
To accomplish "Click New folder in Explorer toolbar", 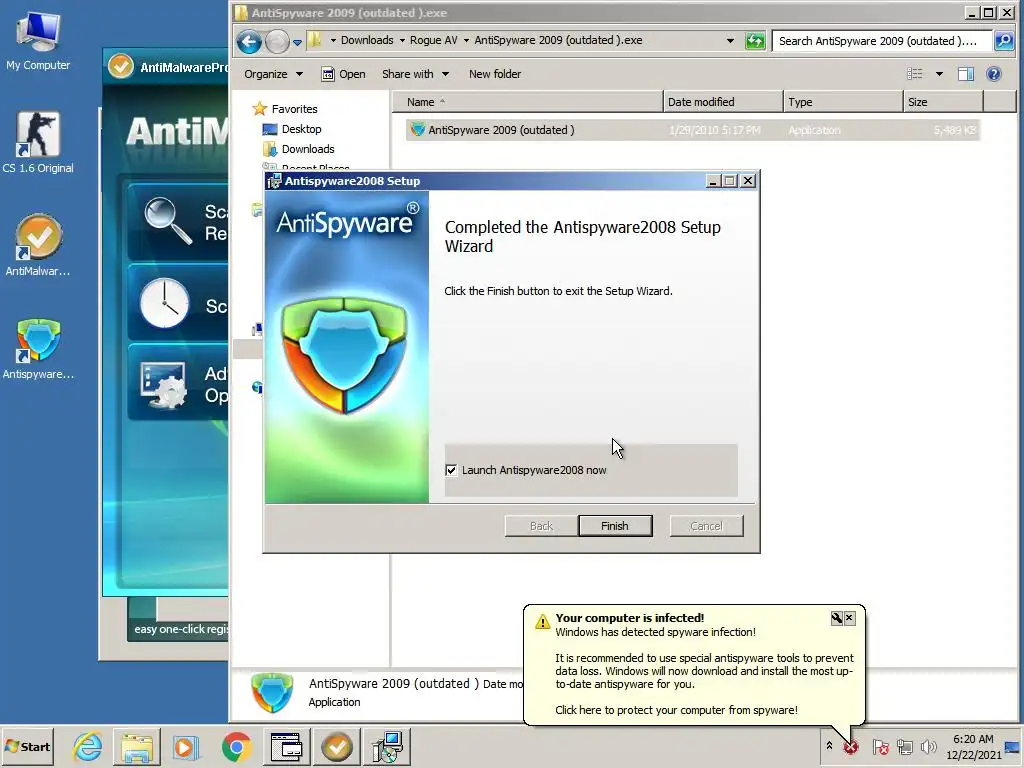I will click(495, 74).
